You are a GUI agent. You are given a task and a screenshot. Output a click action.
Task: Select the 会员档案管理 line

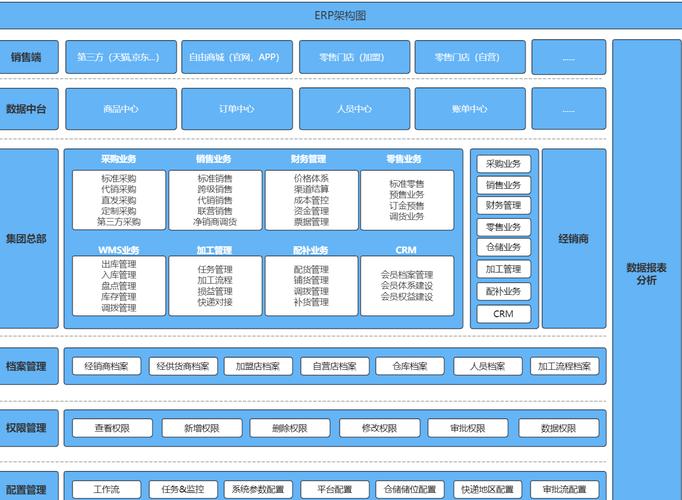[x=407, y=275]
